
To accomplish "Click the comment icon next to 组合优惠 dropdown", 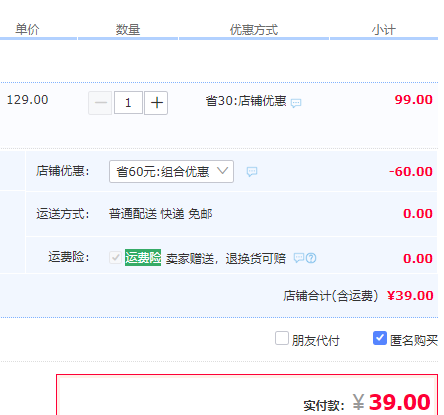I will (x=252, y=172).
